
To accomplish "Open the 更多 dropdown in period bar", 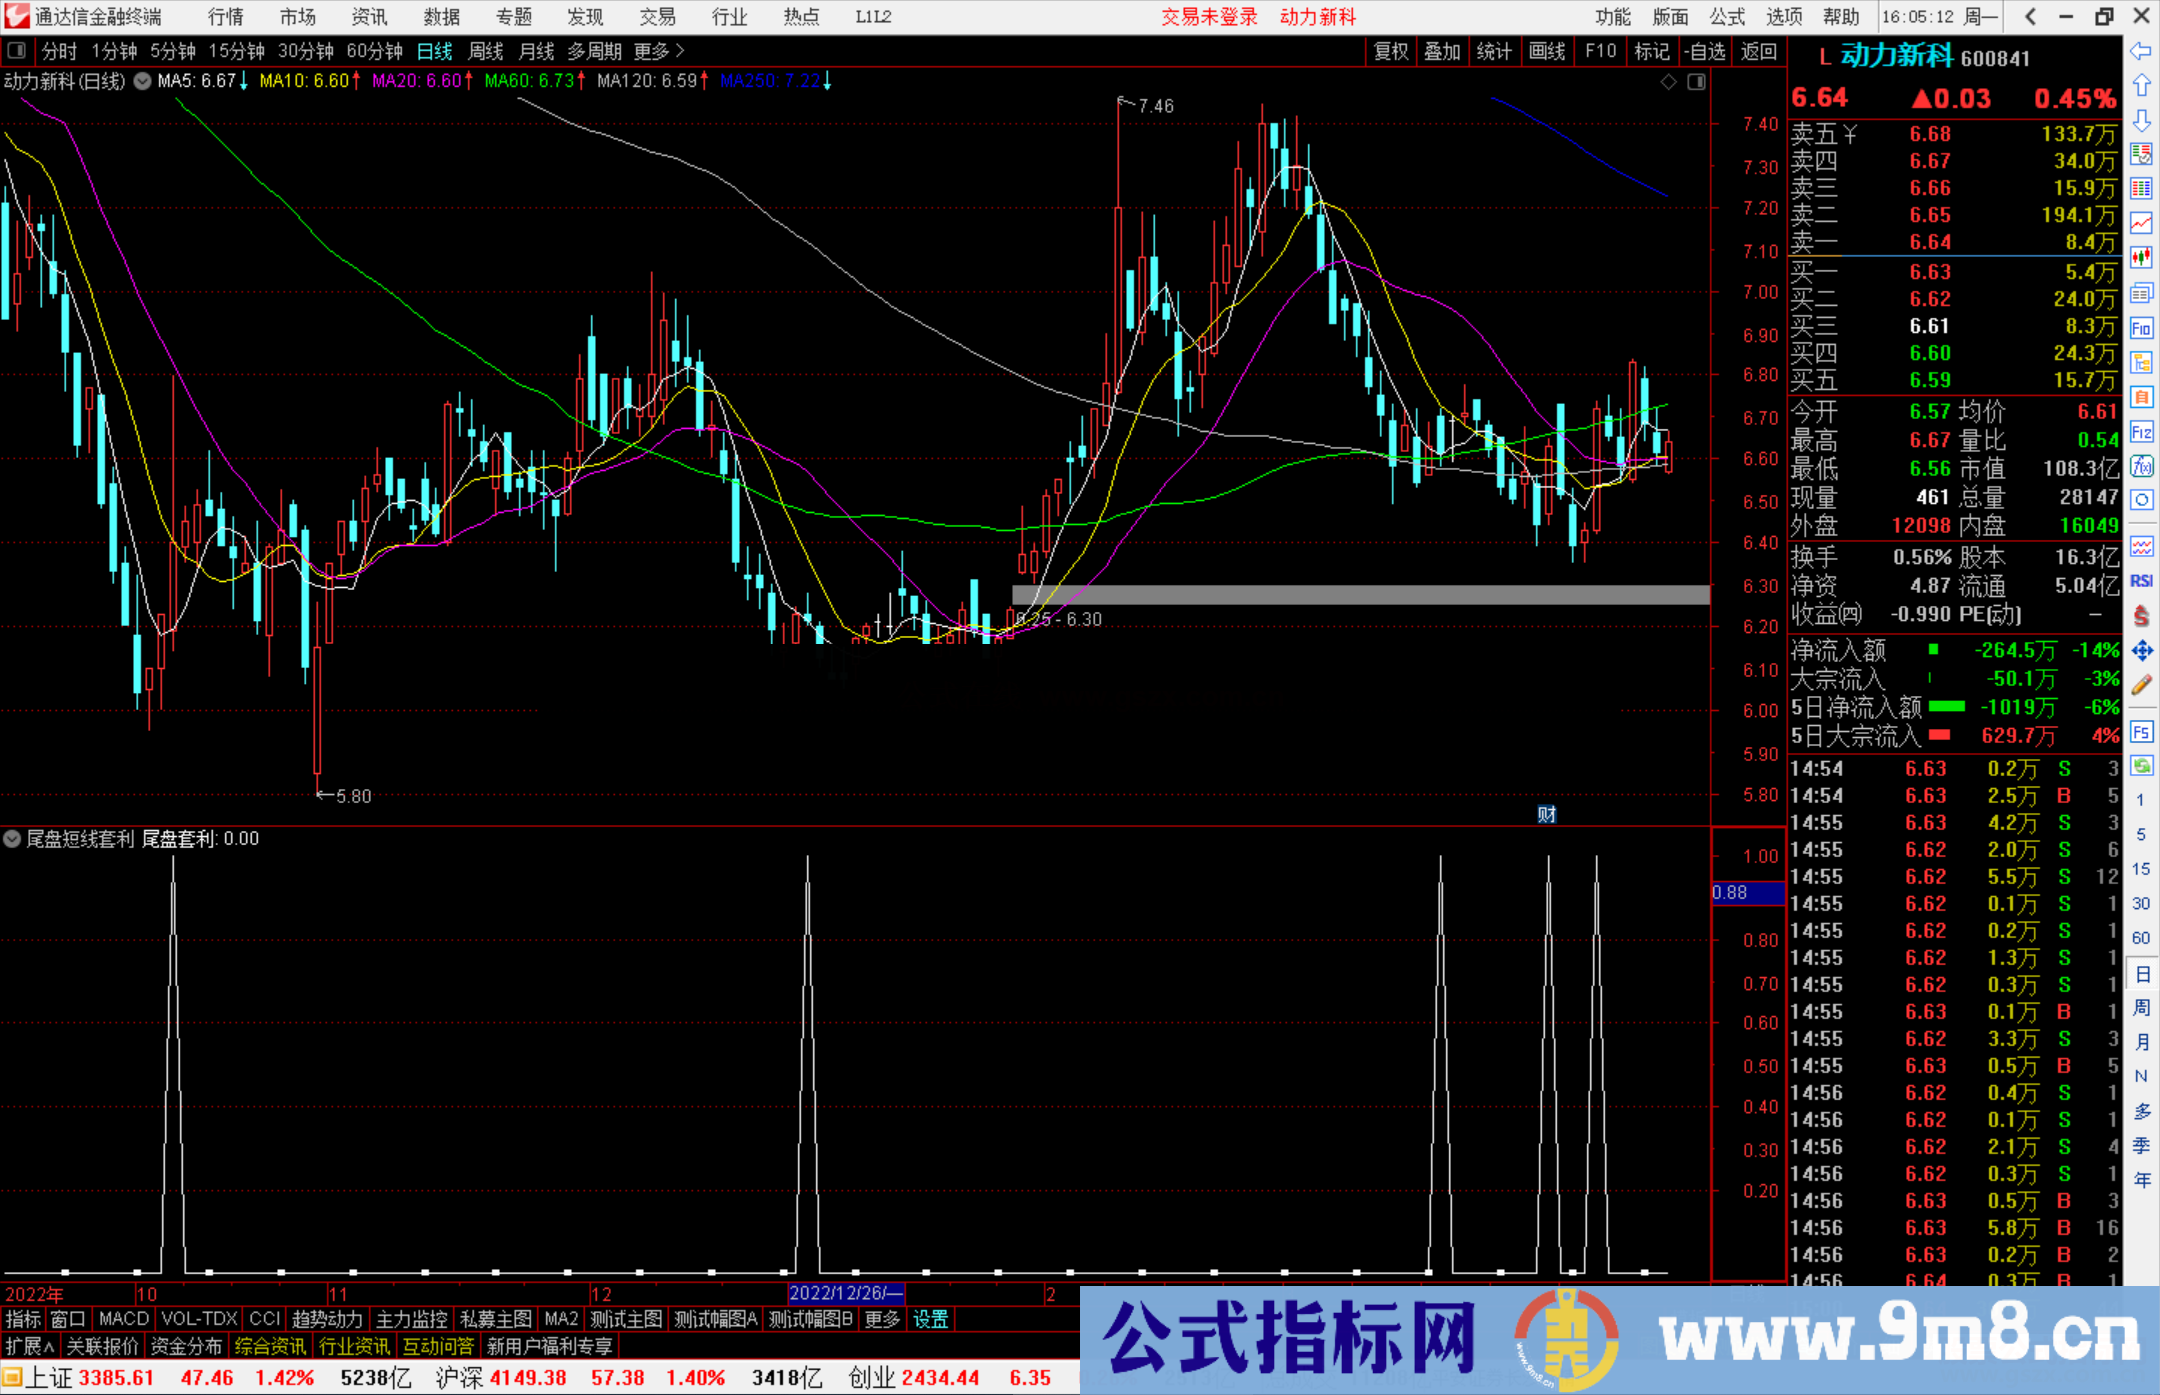I will tap(652, 51).
